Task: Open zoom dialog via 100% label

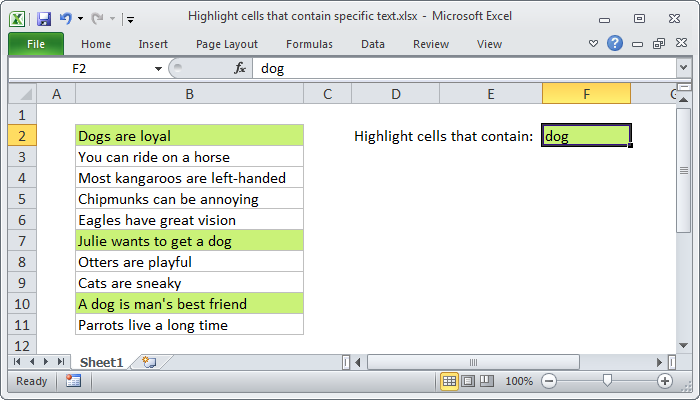Action: tap(519, 381)
